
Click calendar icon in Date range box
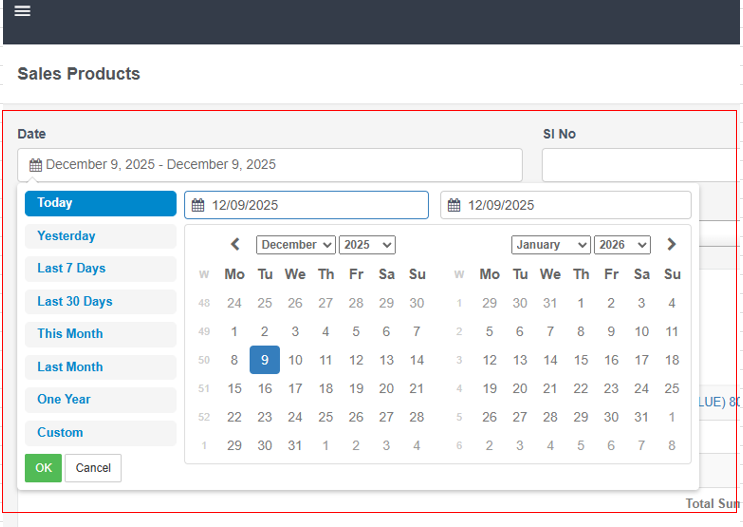click(35, 165)
